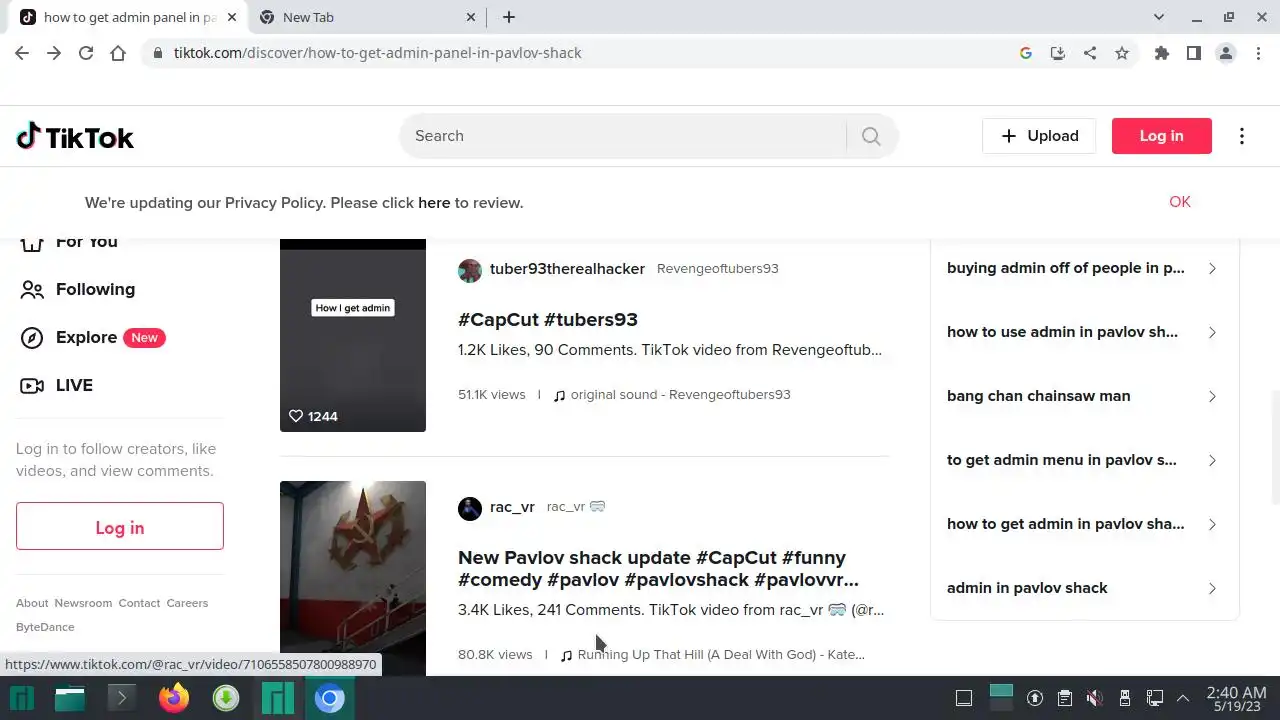Open the three-dot more options menu on TikTok

[x=1242, y=136]
